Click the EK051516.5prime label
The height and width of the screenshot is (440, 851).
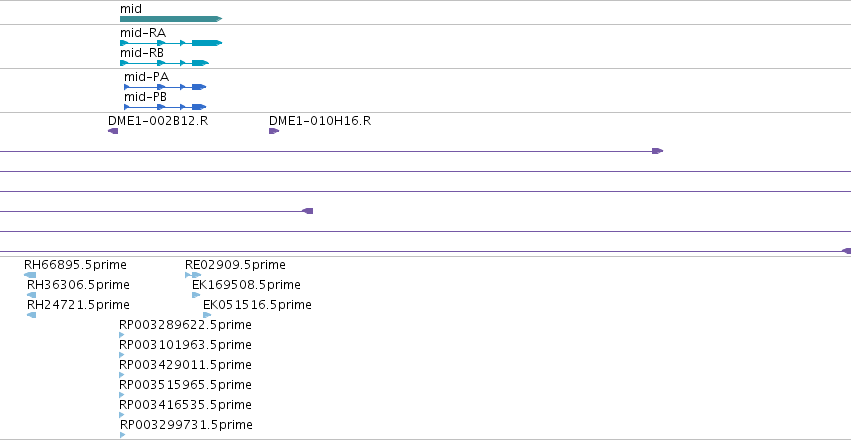257,305
